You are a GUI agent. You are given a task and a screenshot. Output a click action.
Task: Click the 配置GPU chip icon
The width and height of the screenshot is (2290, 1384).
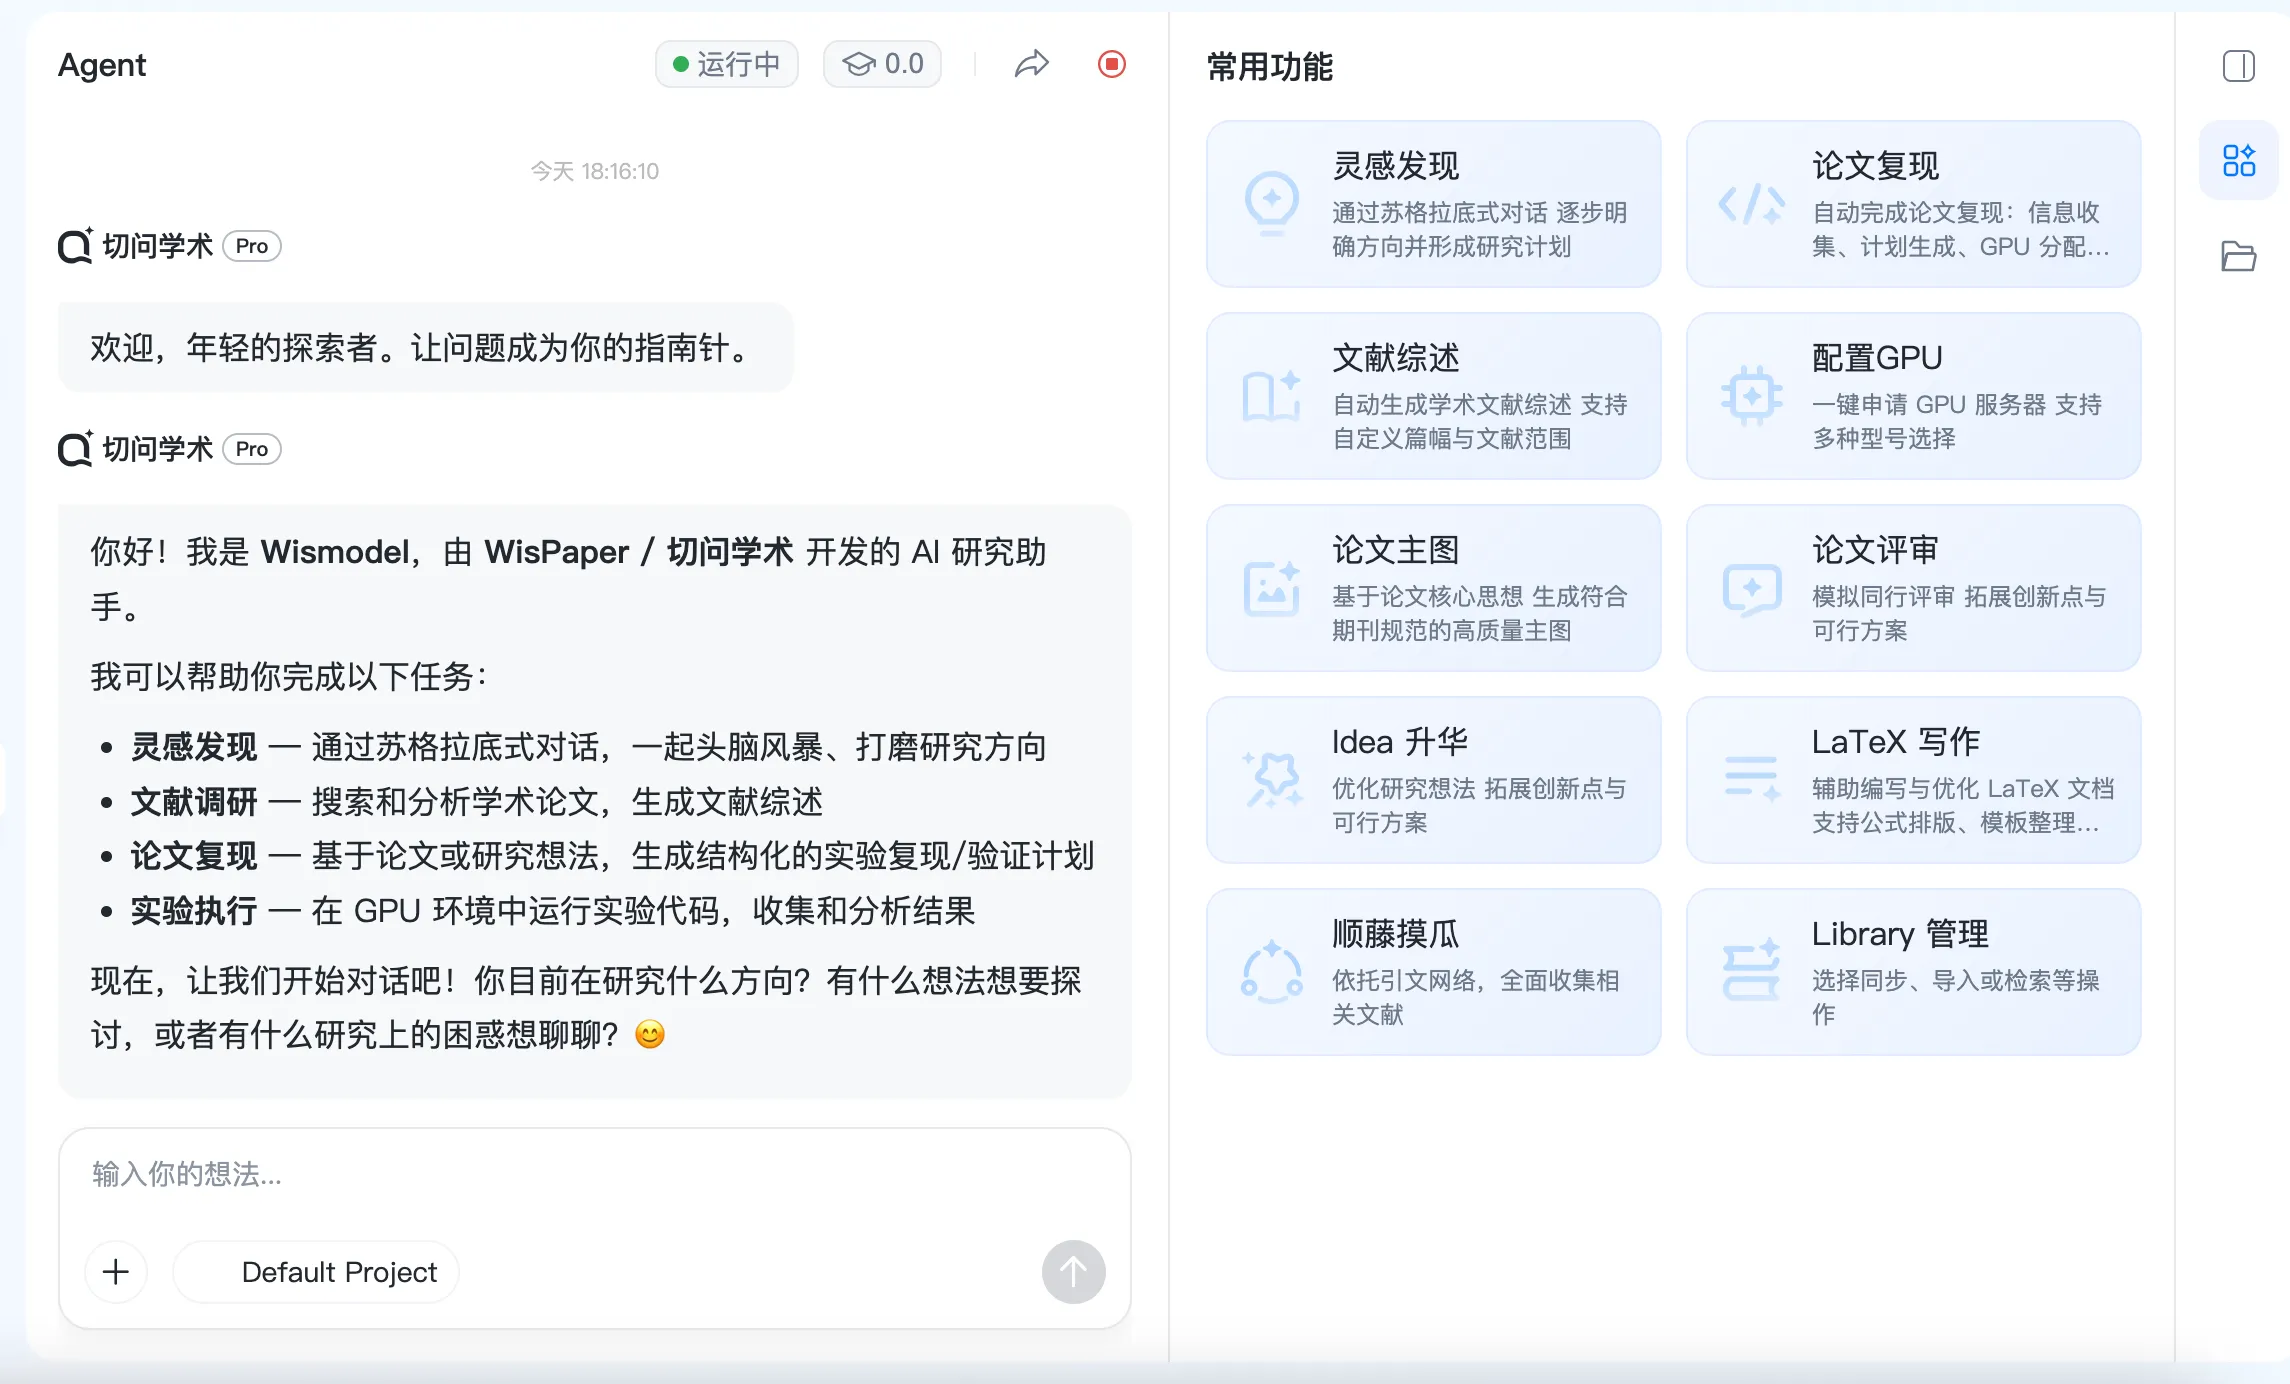[x=1752, y=396]
